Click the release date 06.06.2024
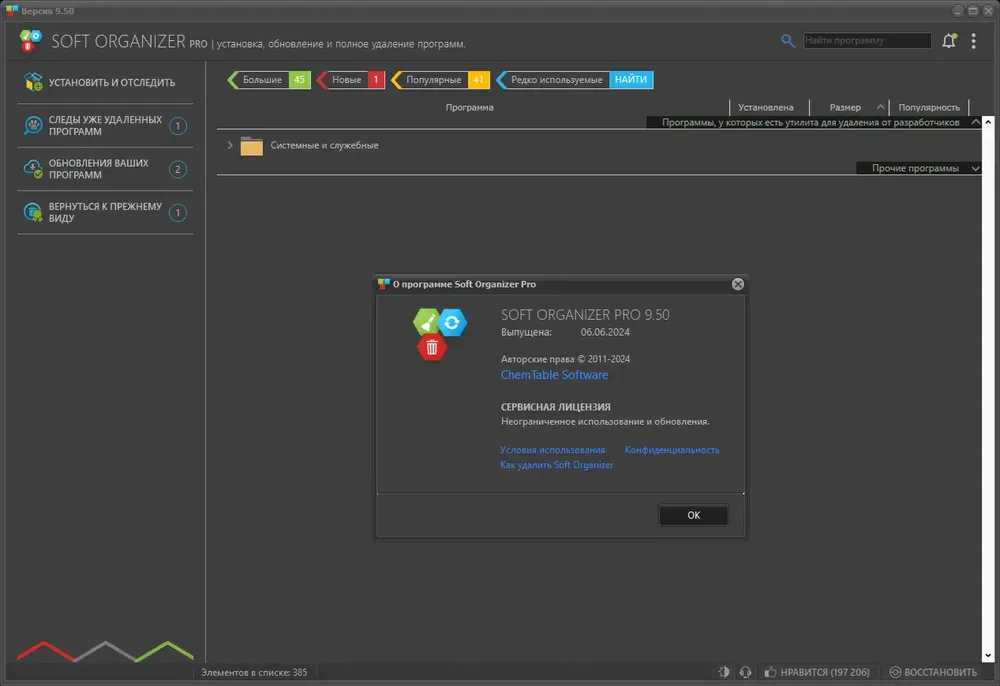Image resolution: width=1000 pixels, height=686 pixels. tap(605, 332)
